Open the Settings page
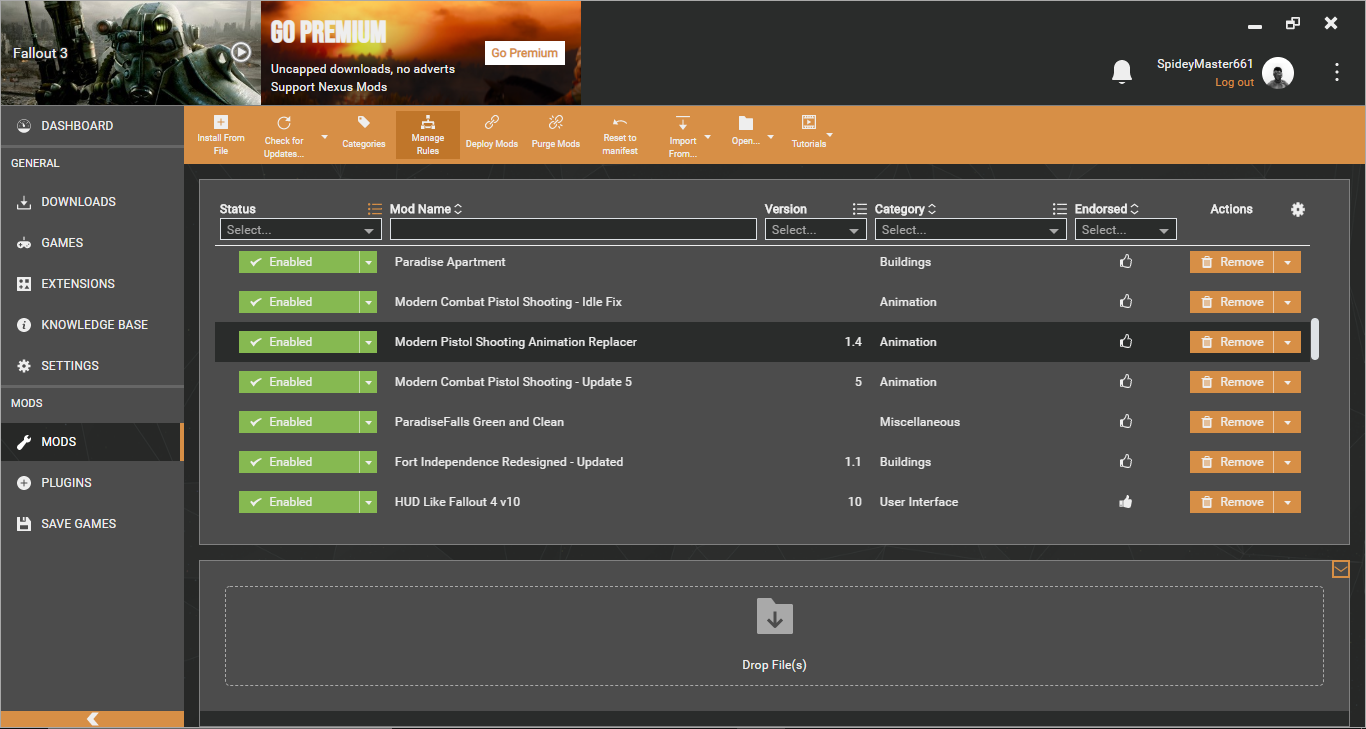This screenshot has width=1366, height=729. click(92, 366)
